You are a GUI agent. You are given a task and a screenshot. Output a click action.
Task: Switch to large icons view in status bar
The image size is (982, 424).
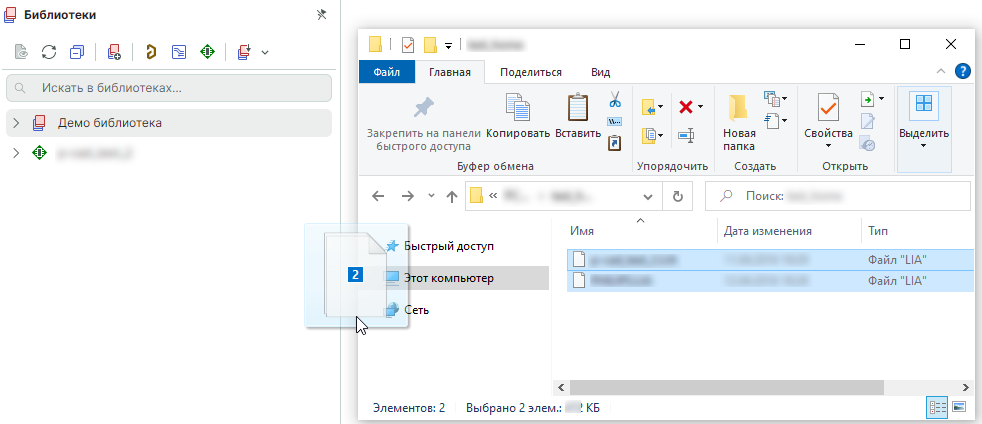pyautogui.click(x=958, y=407)
